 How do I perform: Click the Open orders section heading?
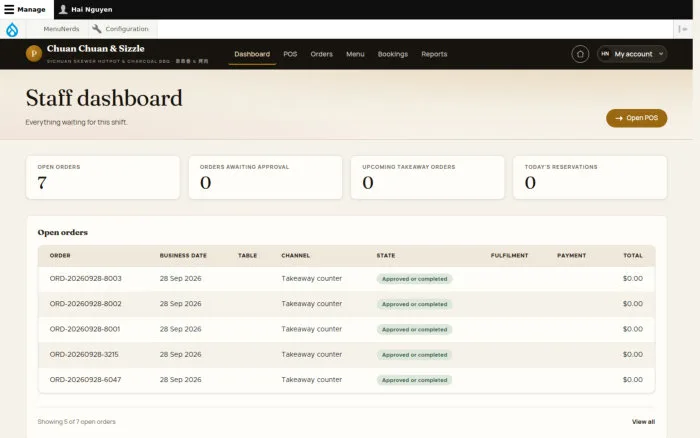(x=62, y=232)
